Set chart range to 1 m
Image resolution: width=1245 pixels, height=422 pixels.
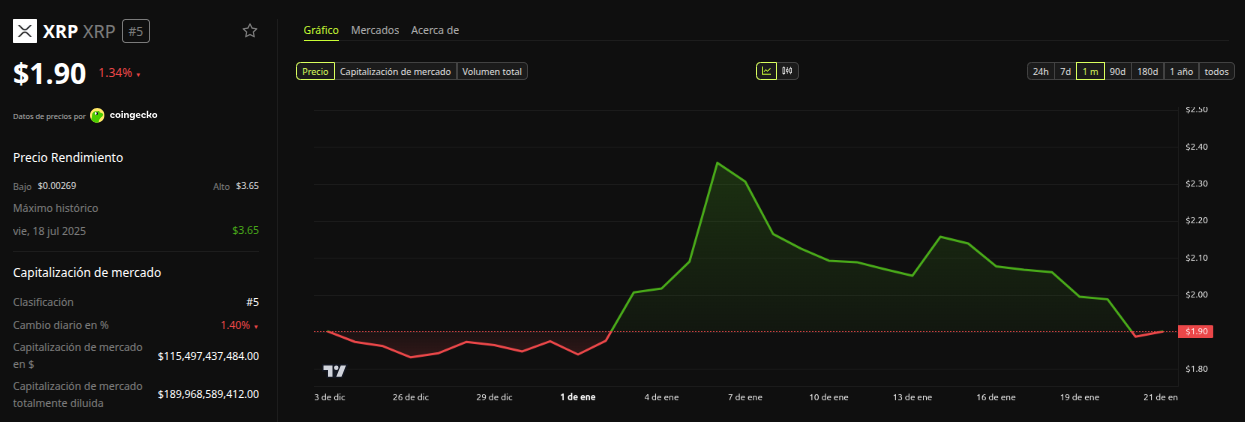click(1090, 71)
